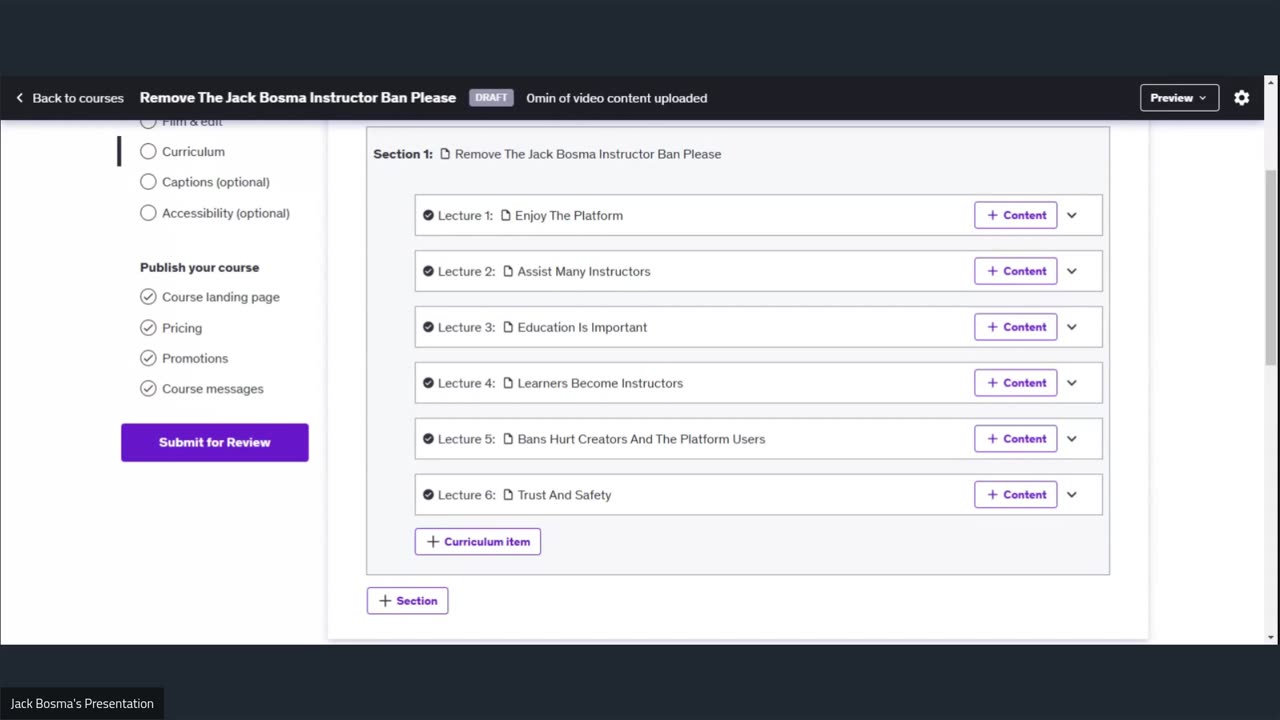The width and height of the screenshot is (1280, 720).
Task: Expand Lecture 1 Enjoy The Platform chevron
Action: click(1071, 215)
